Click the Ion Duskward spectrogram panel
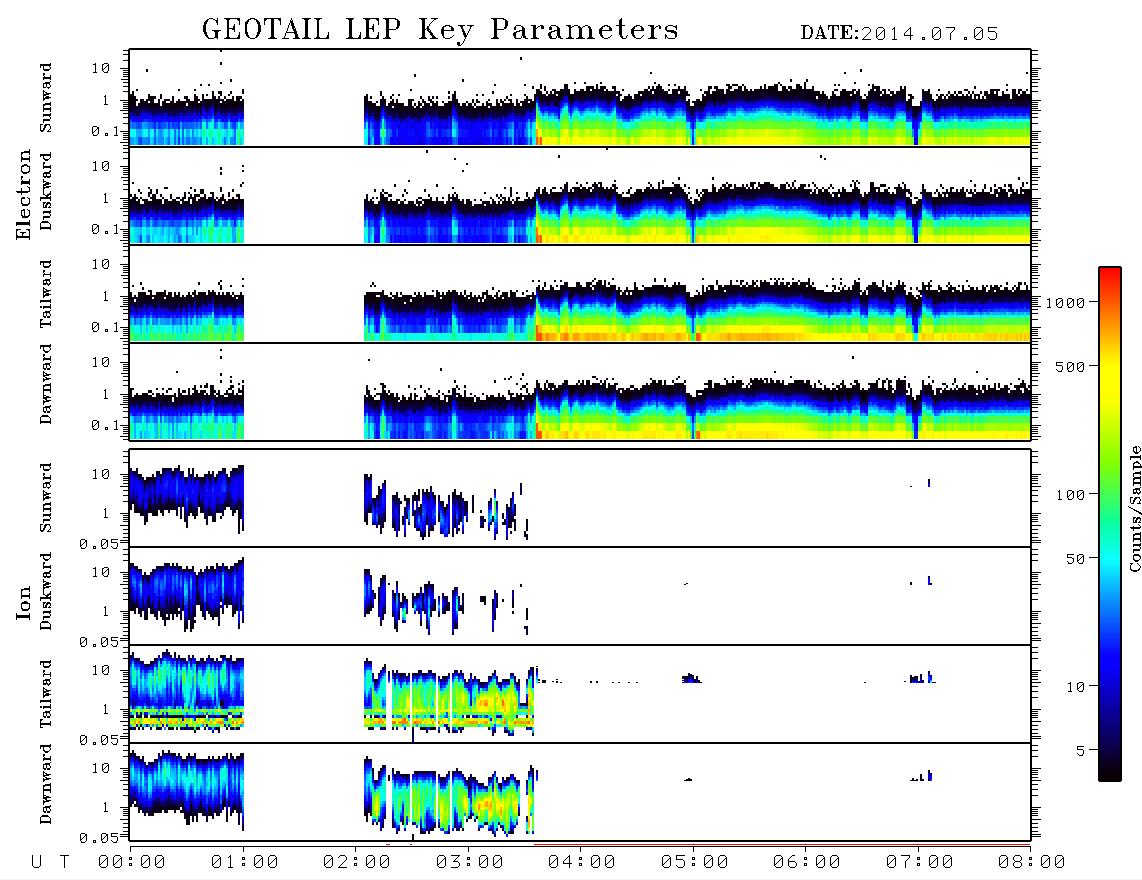Image resolution: width=1142 pixels, height=880 pixels. point(580,596)
